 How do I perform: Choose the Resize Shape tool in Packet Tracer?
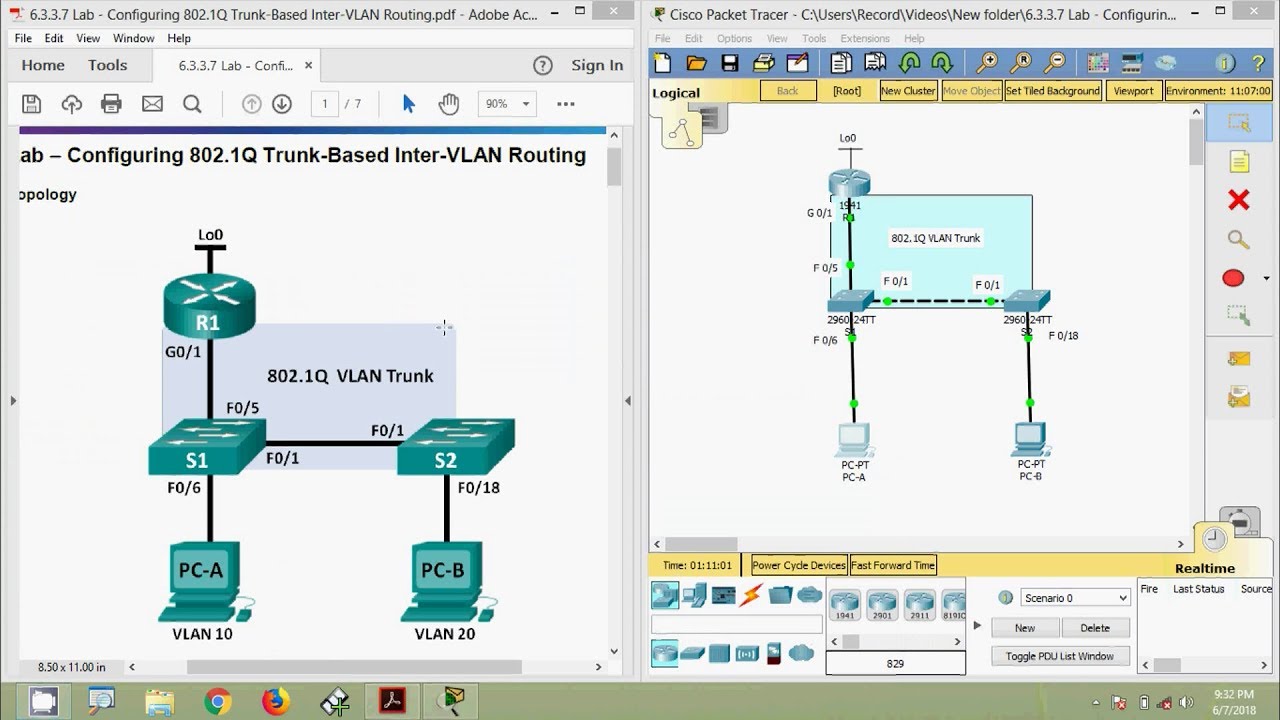point(1239,316)
